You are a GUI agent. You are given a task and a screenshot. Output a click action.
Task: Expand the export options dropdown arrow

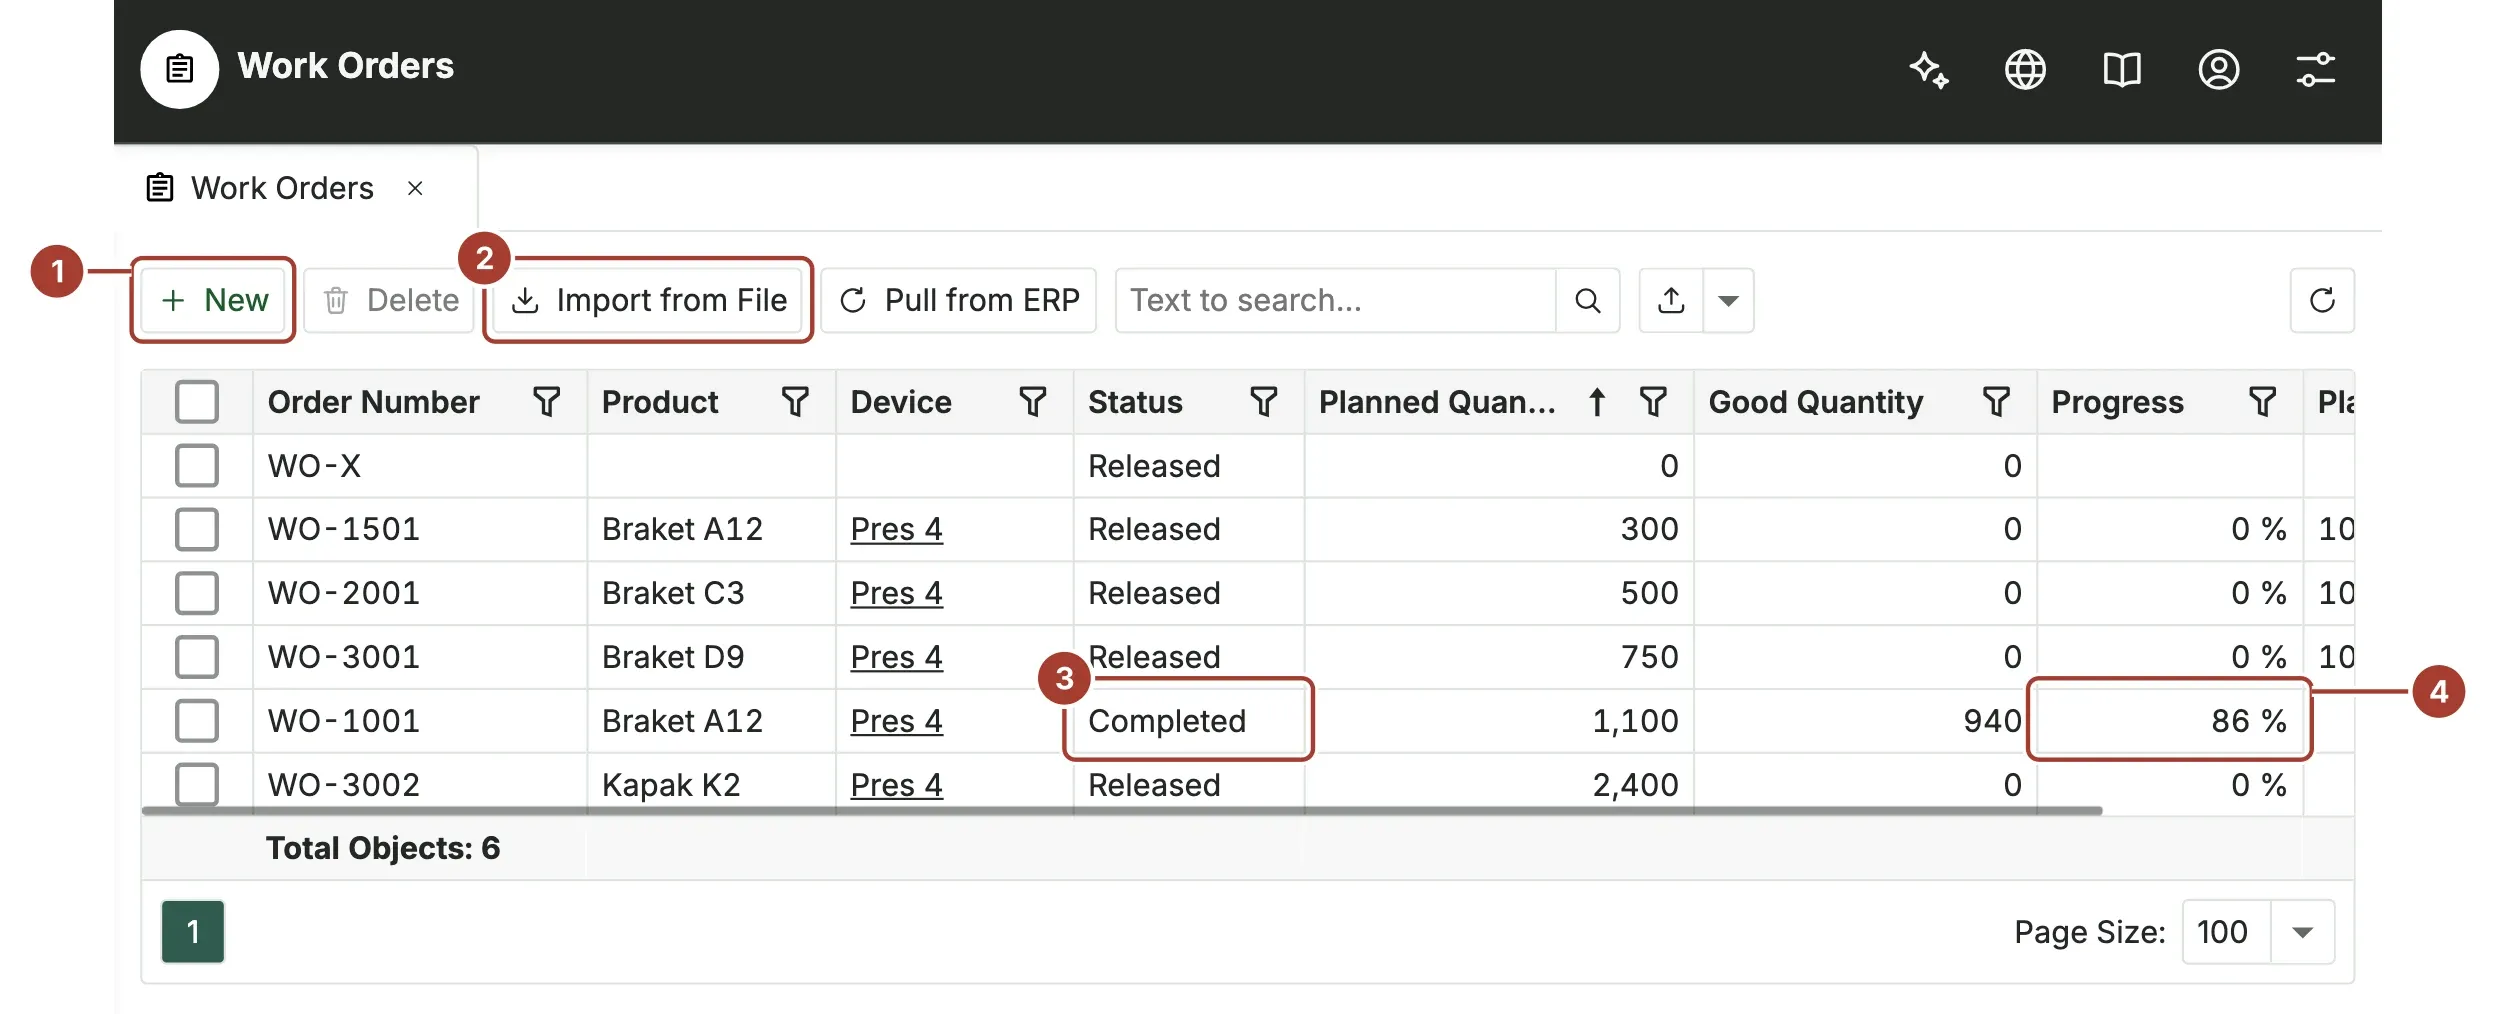pos(1728,300)
